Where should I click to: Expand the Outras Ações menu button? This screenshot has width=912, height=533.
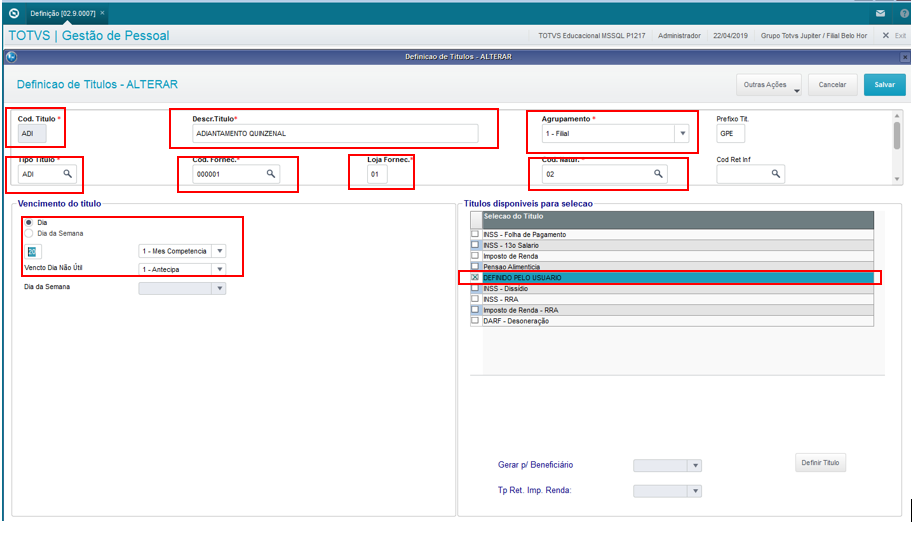click(769, 85)
